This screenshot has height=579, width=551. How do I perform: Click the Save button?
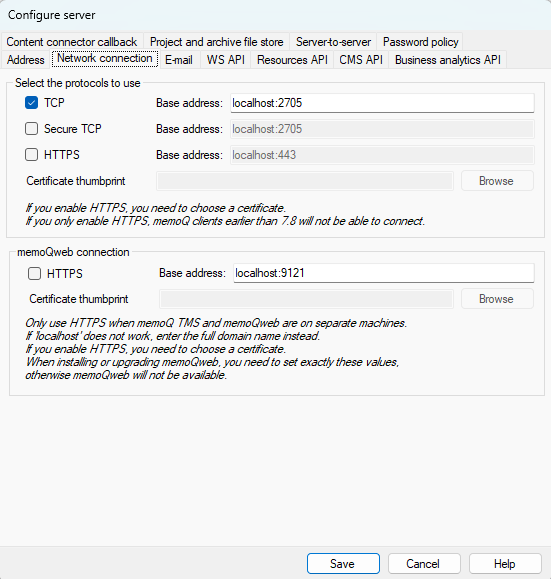tap(343, 563)
